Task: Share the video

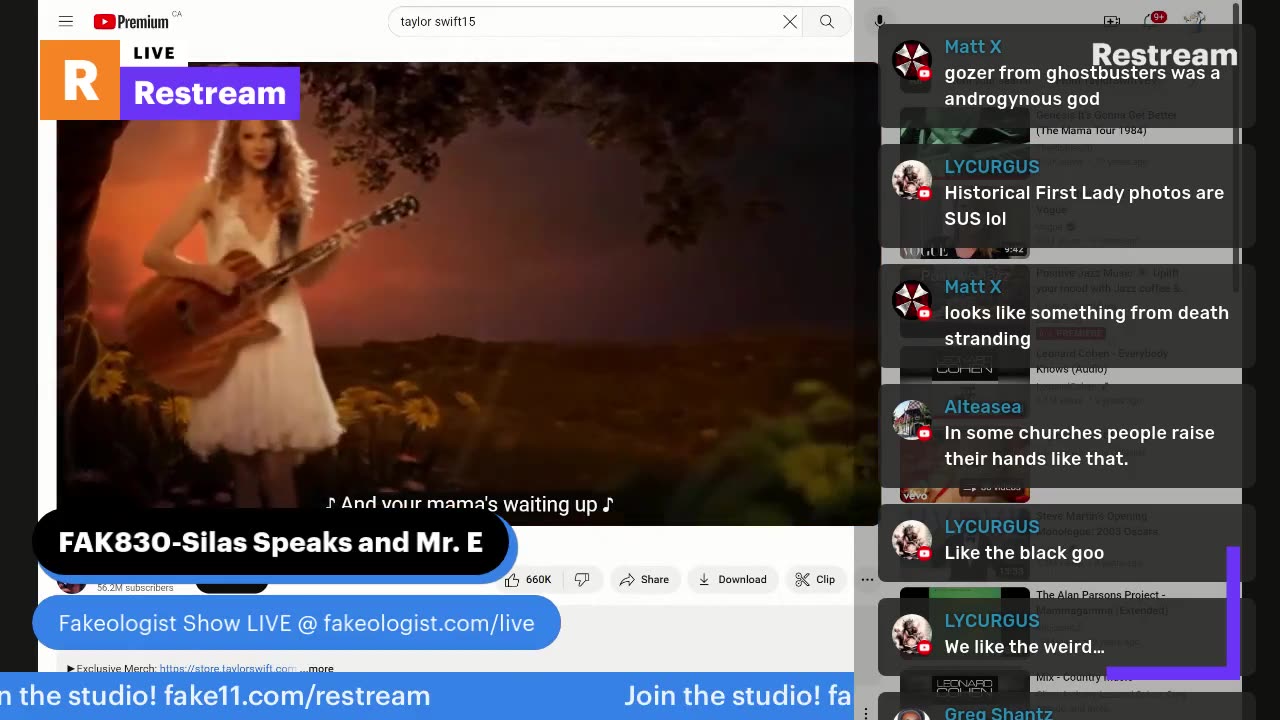Action: (x=644, y=579)
